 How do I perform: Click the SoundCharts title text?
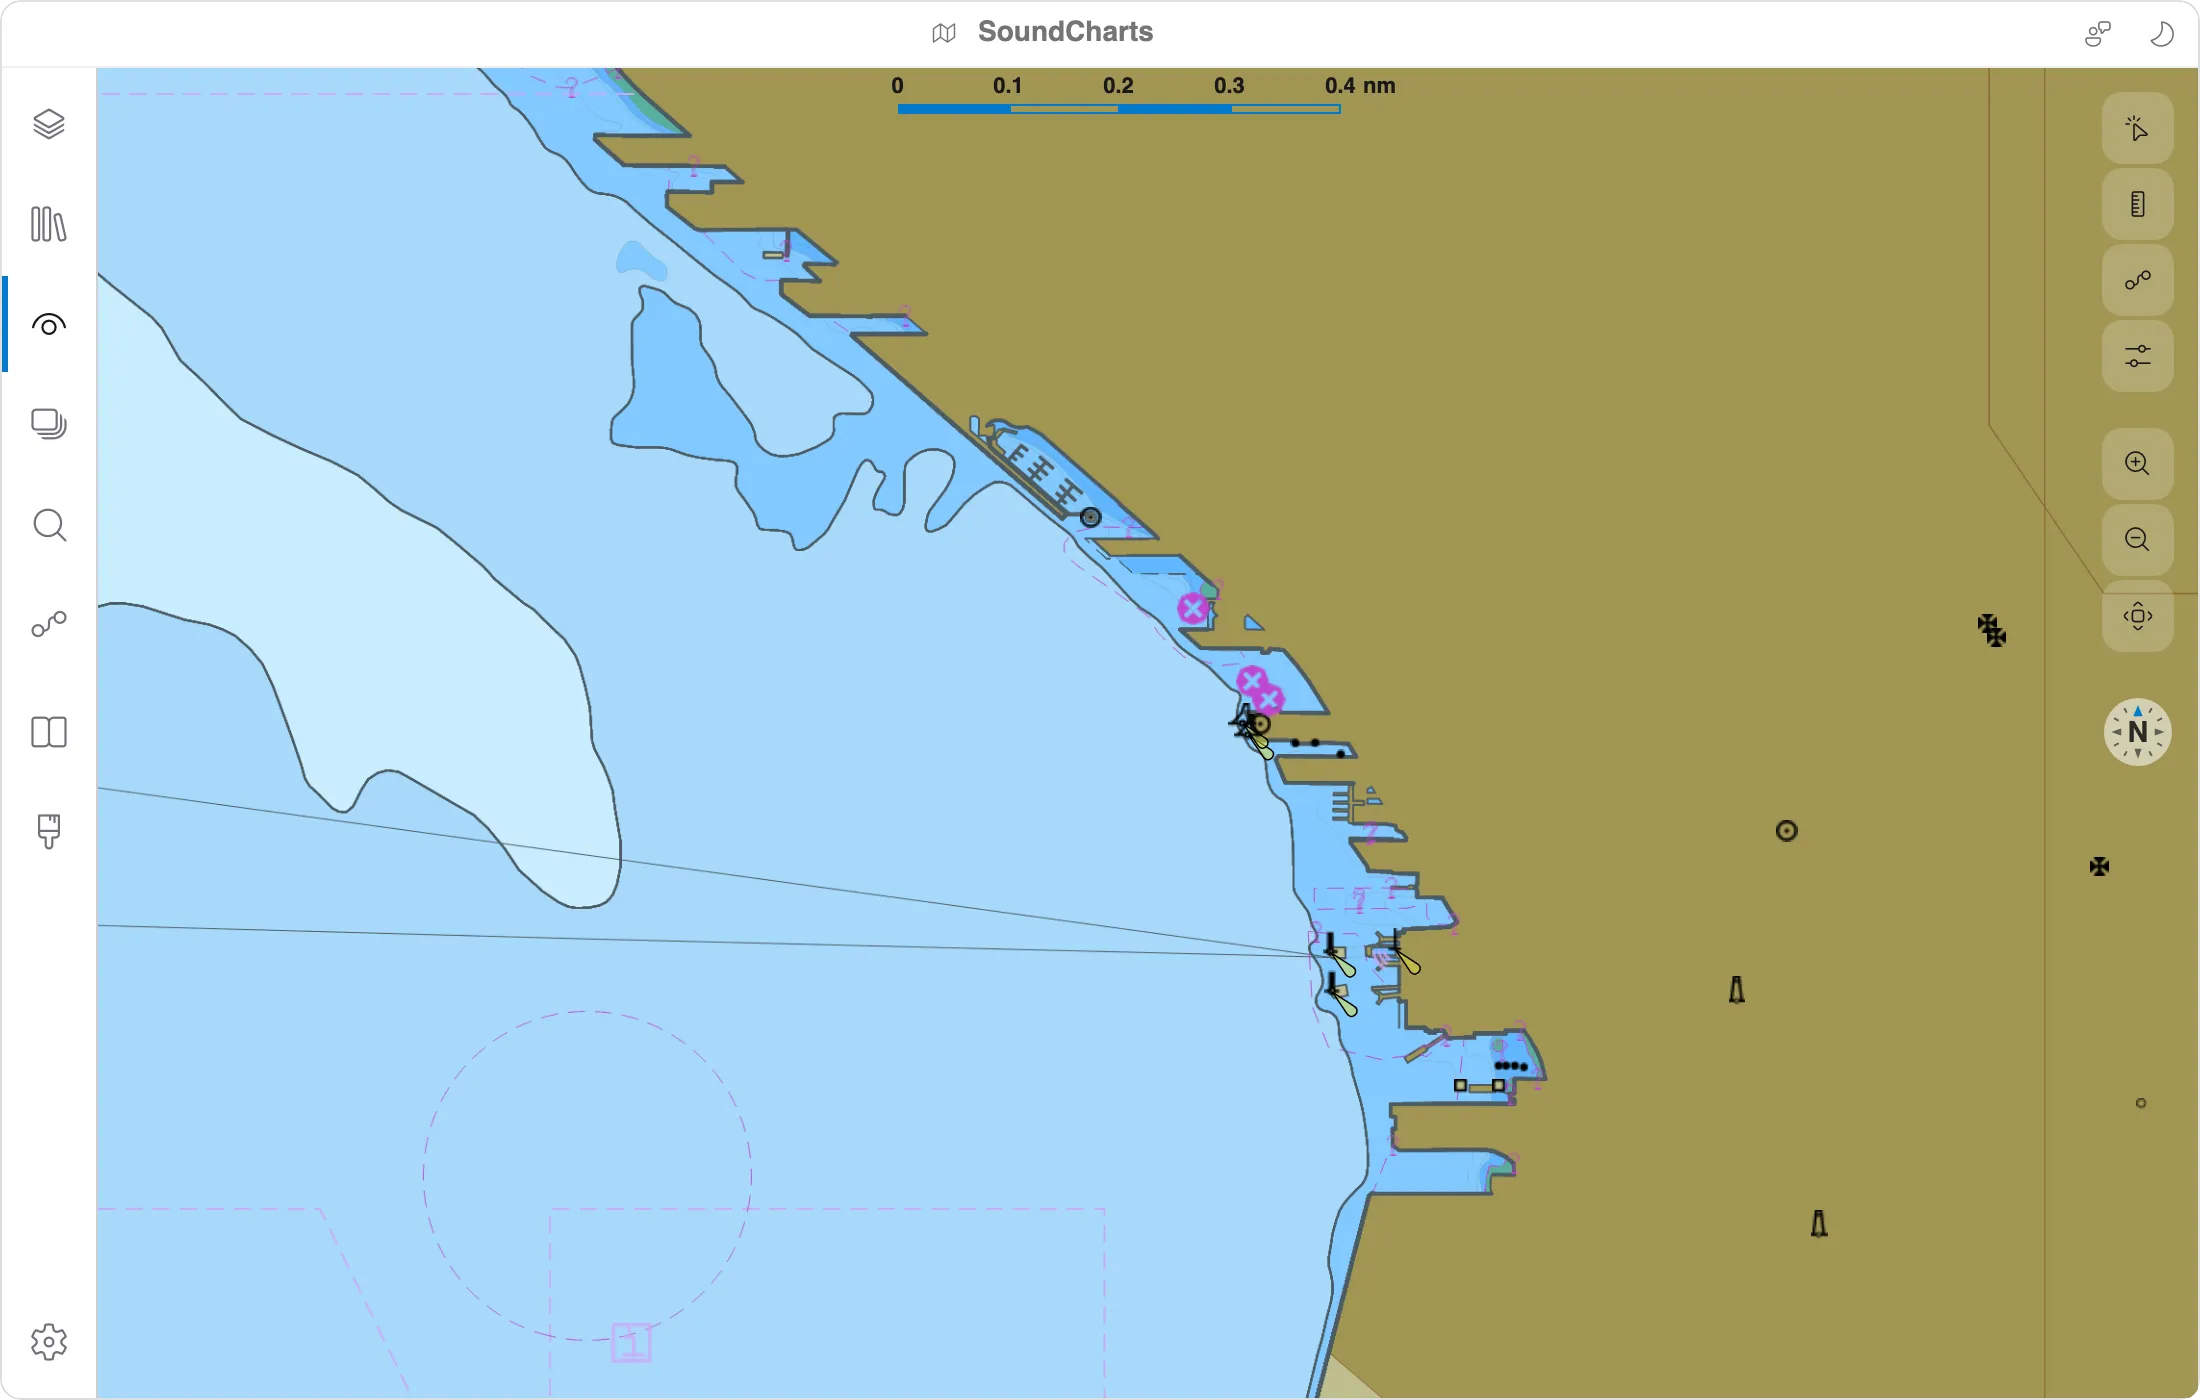point(1065,32)
